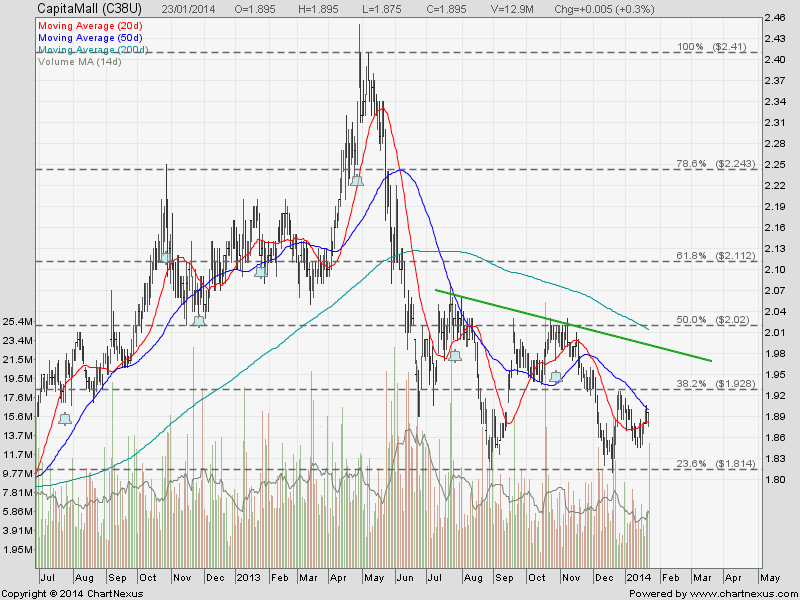Image resolution: width=800 pixels, height=600 pixels.
Task: Click the 100% ($2.41) Fibonacci label
Action: tap(711, 47)
